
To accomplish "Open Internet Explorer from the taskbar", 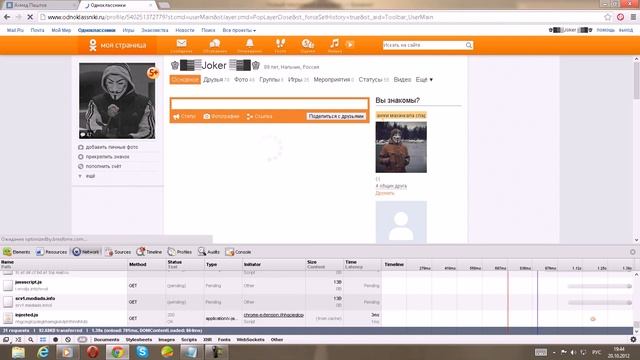I will coord(42,351).
